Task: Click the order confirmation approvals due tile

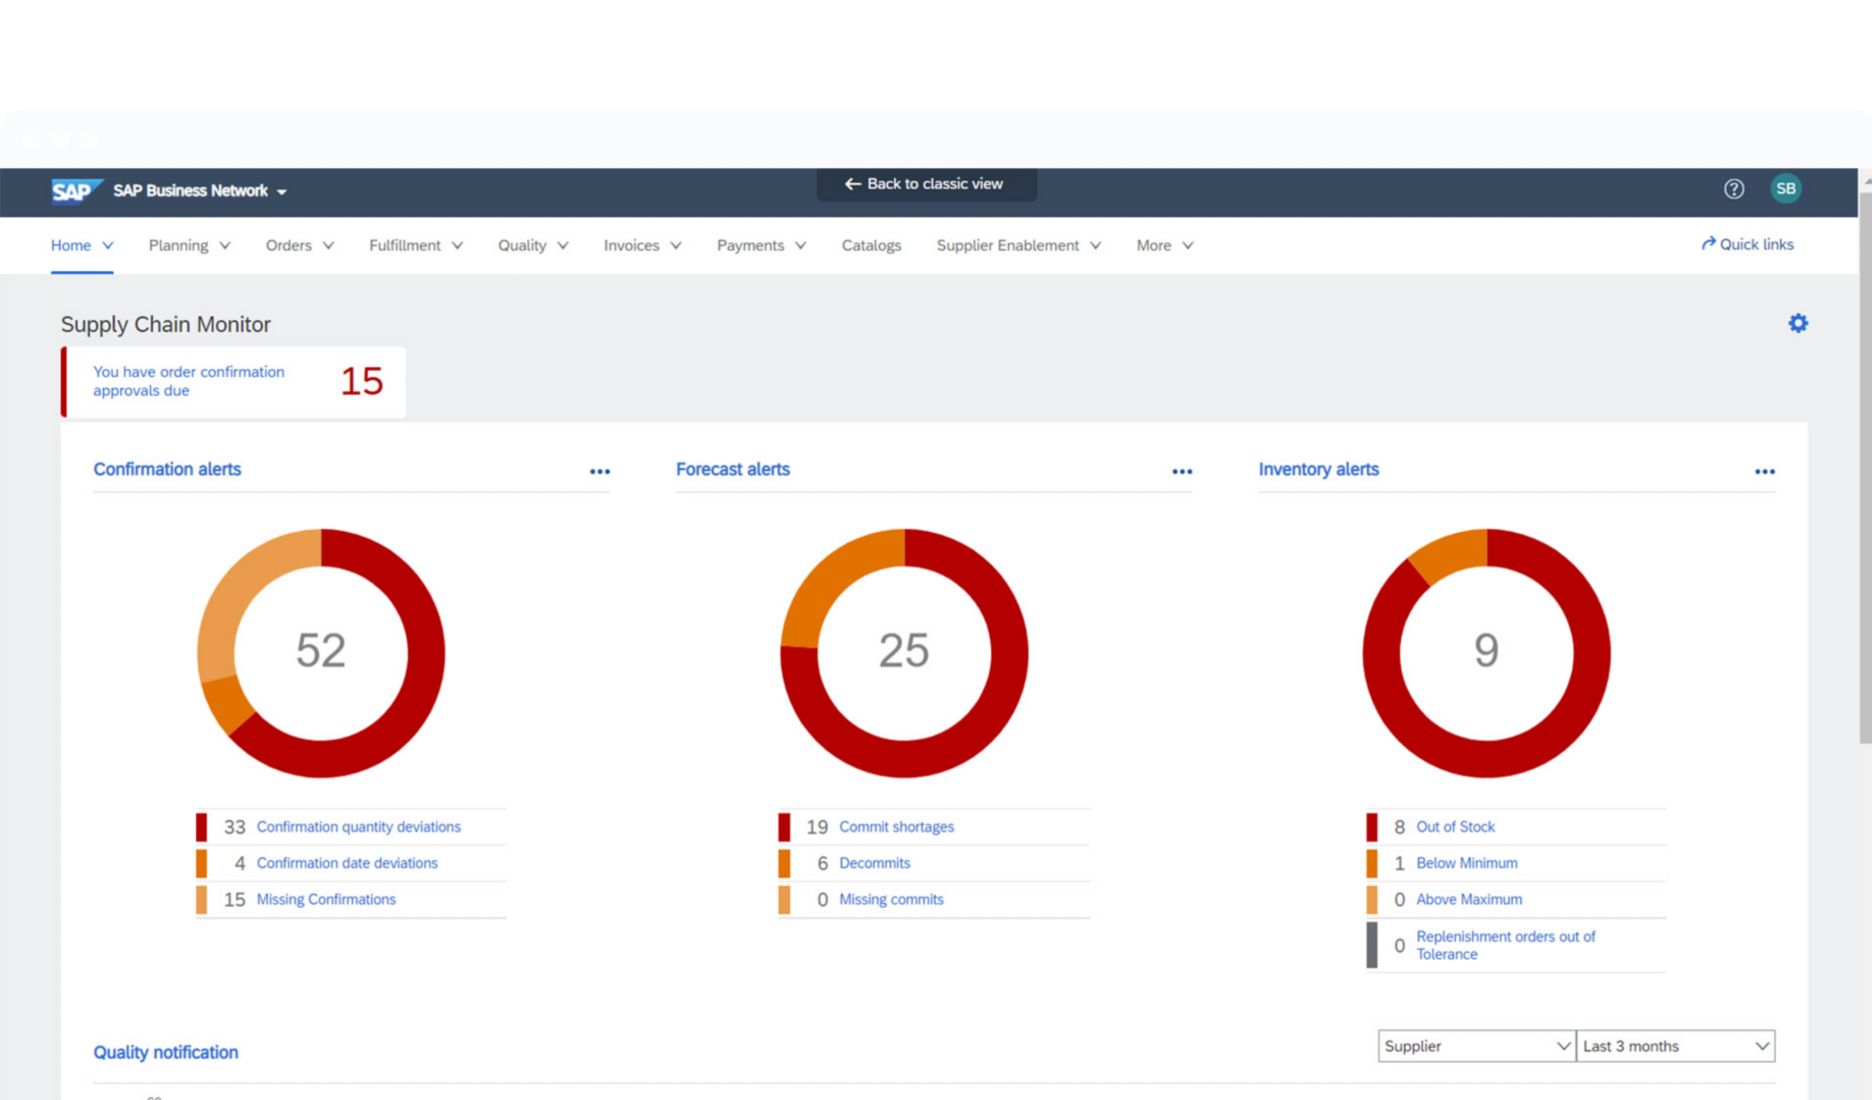Action: click(x=233, y=381)
